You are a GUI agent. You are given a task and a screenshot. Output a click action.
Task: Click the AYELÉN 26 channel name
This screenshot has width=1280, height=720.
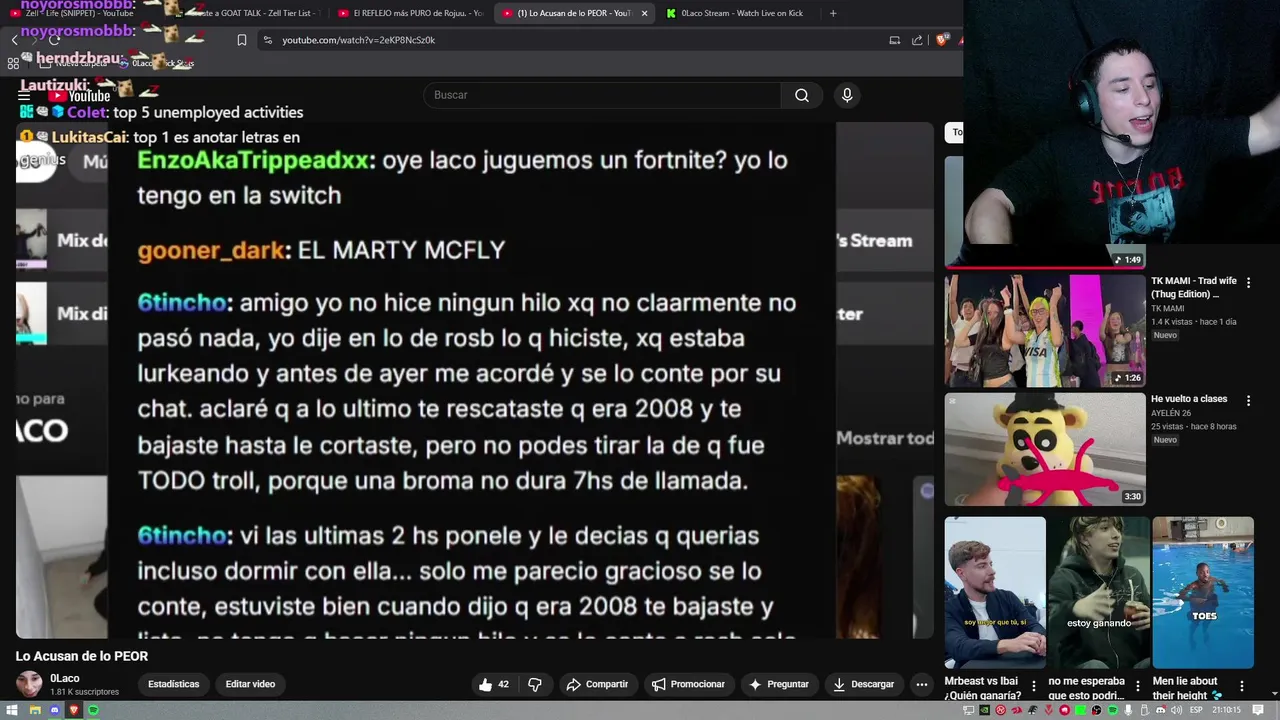1171,413
